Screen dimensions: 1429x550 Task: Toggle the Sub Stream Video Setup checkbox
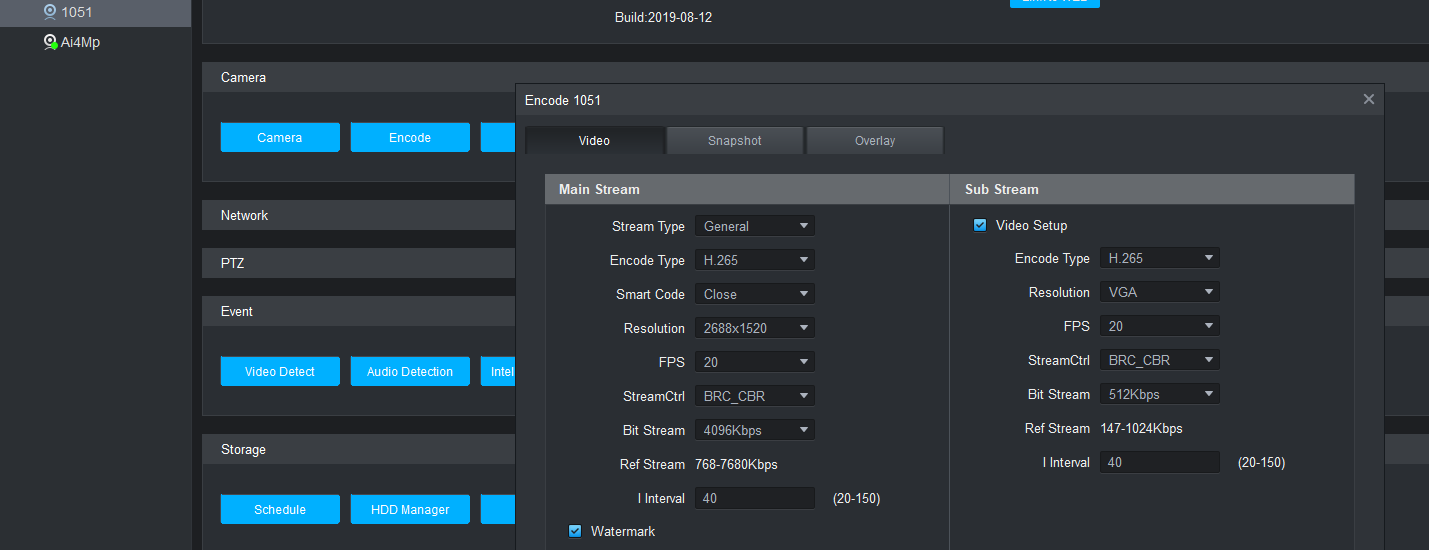coord(980,225)
